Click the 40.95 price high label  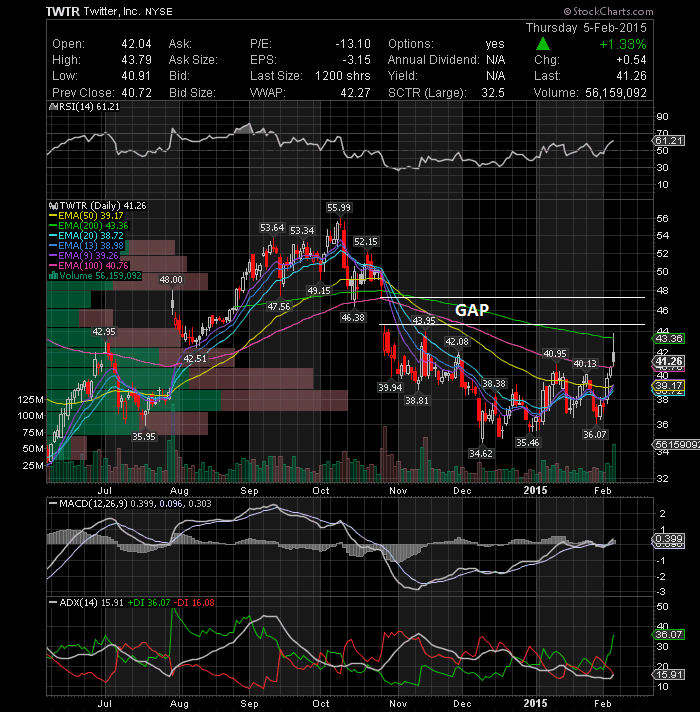pos(555,353)
